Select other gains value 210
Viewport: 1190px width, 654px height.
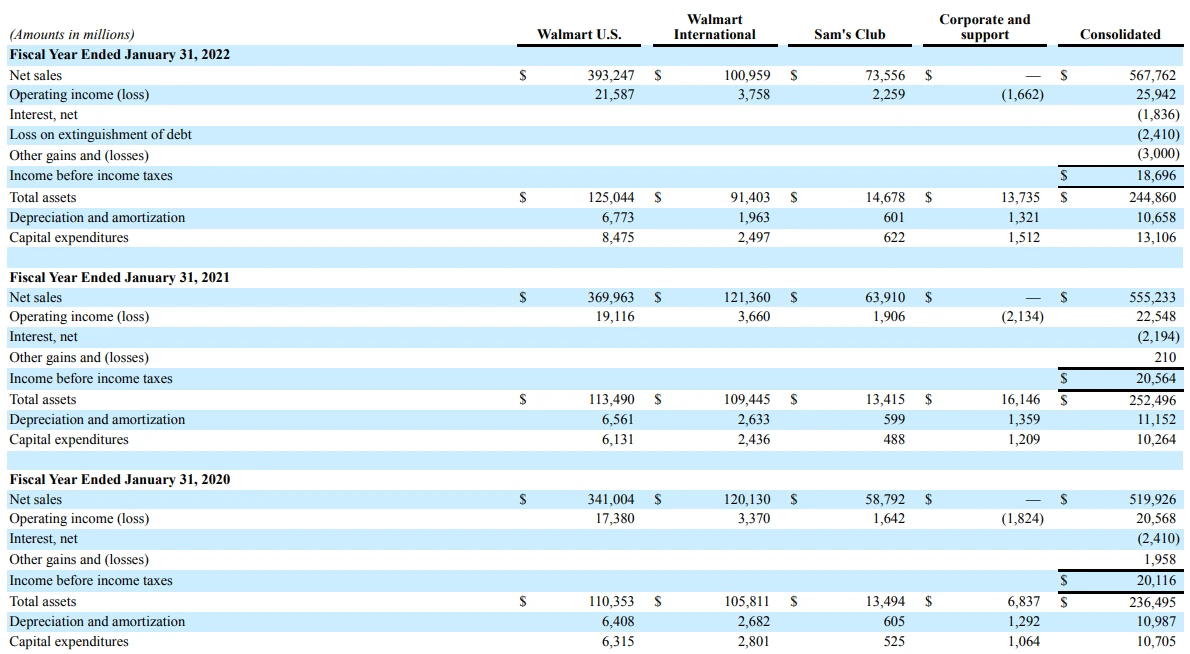click(1165, 357)
